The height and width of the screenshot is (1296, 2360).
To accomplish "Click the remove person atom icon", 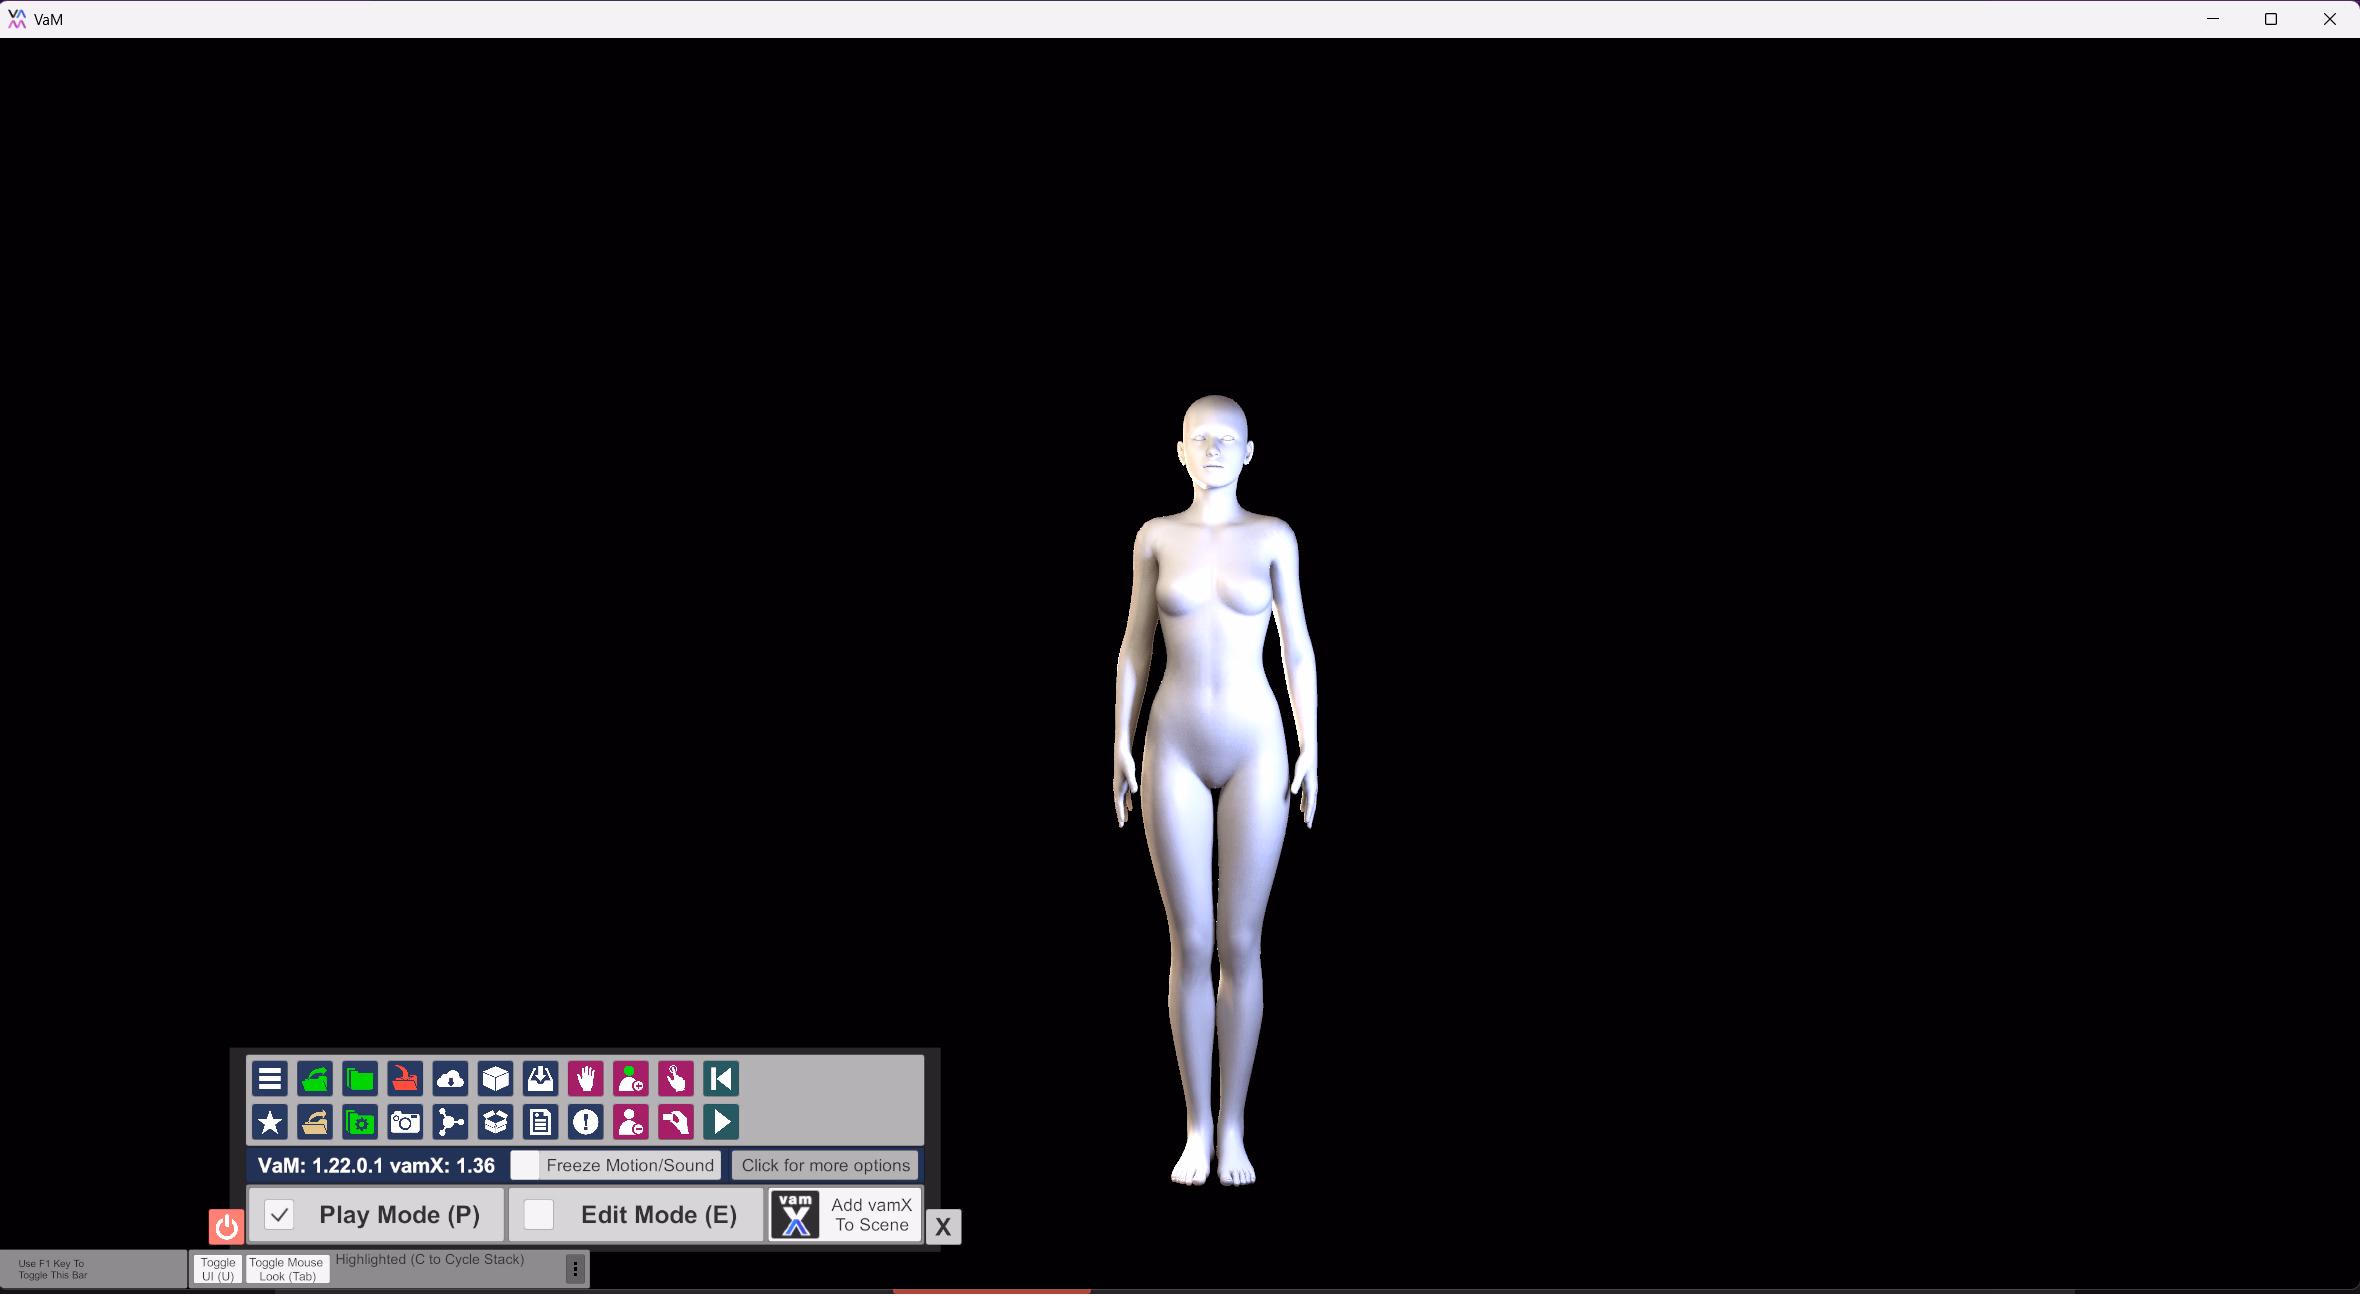I will click(x=630, y=1122).
